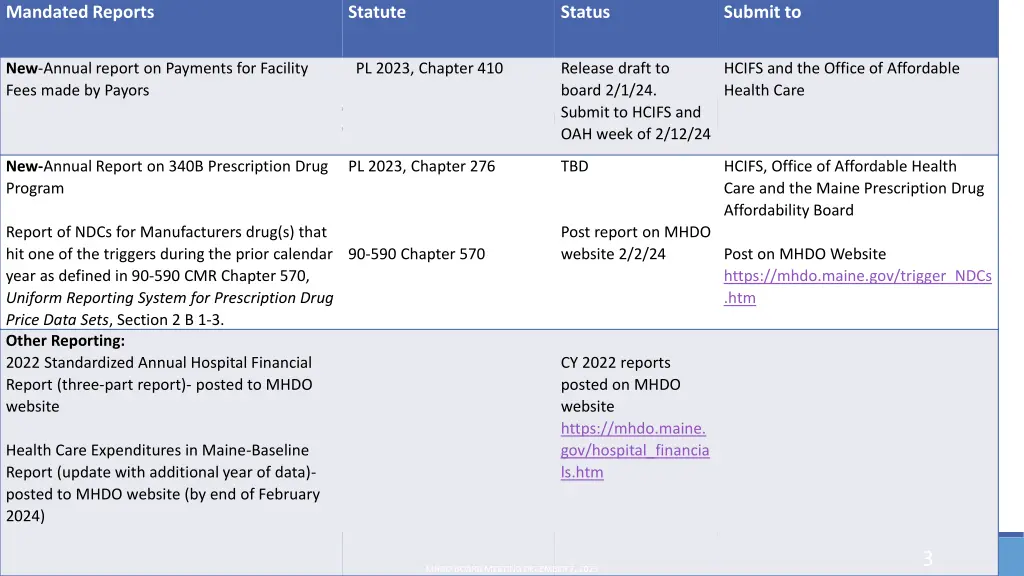Image resolution: width=1024 pixels, height=576 pixels.
Task: Click the Payments for Facility Fees report text
Action: tap(157, 79)
